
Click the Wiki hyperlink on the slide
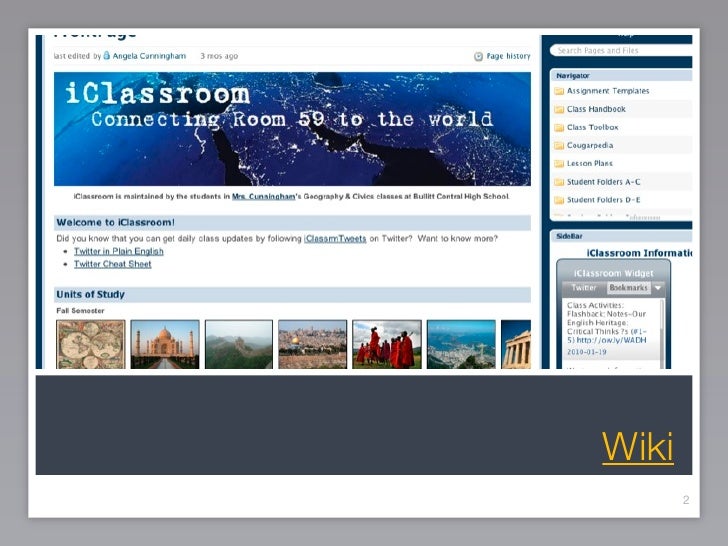(637, 447)
